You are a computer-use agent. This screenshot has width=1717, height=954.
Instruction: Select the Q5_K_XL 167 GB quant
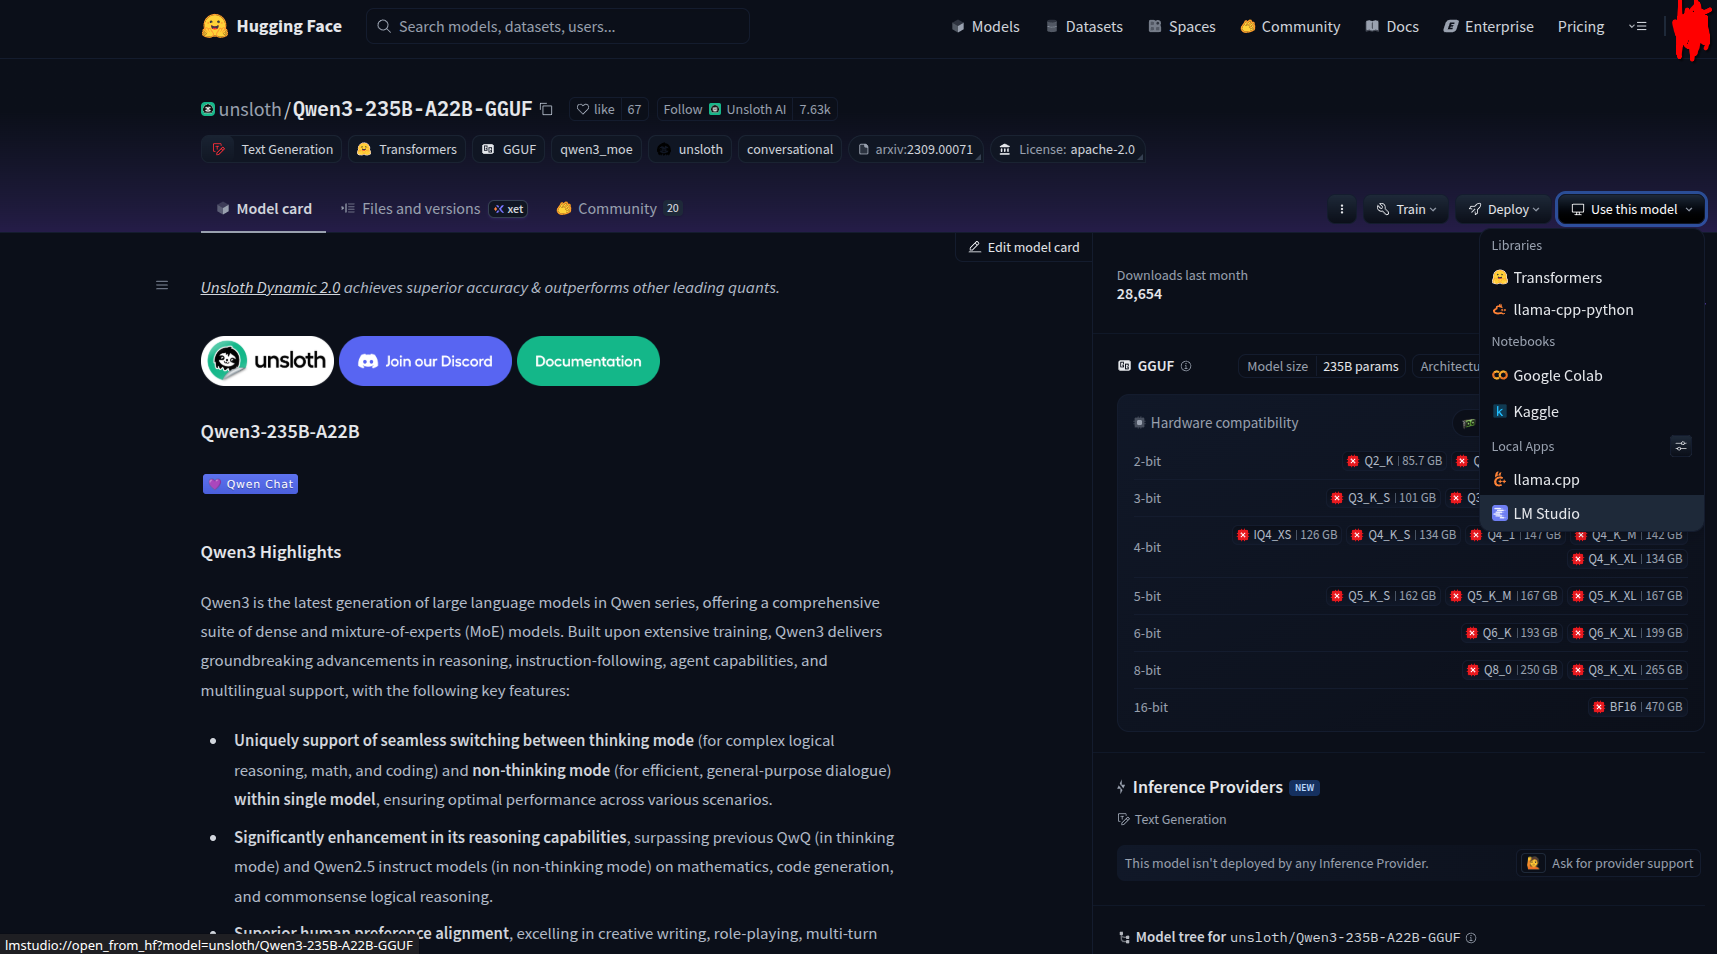pos(1627,596)
